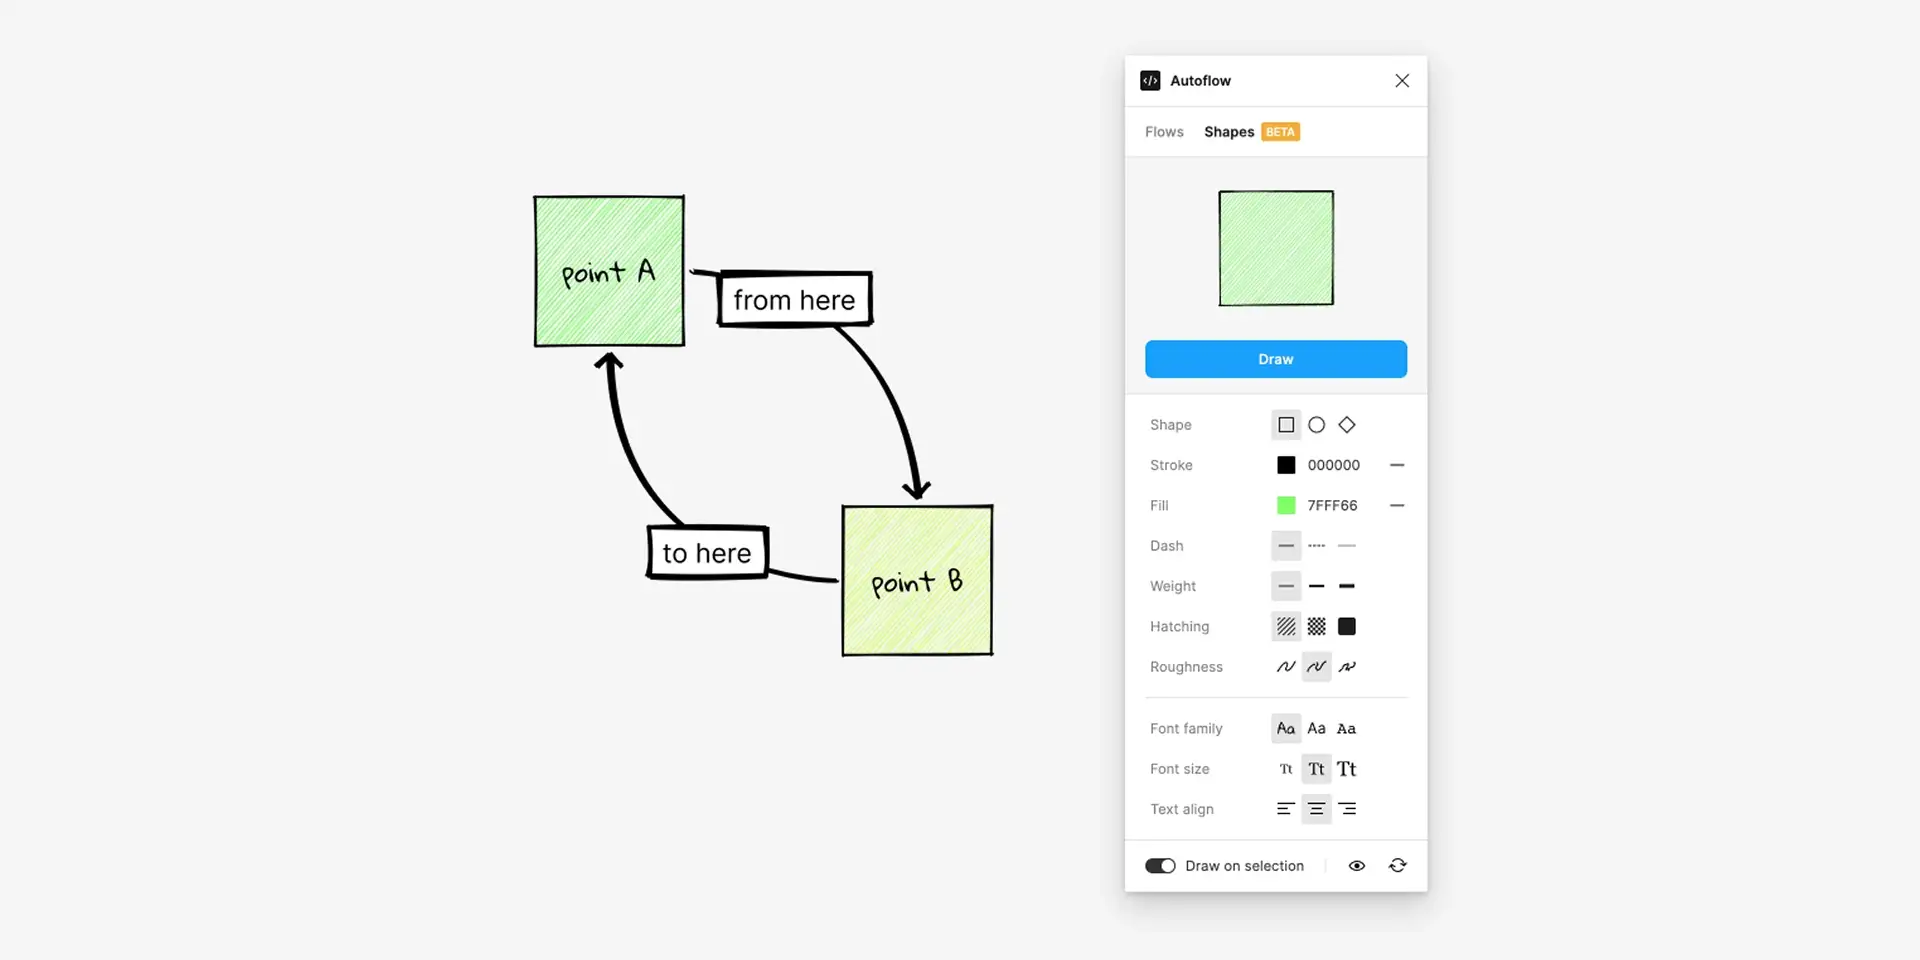Screen dimensions: 1920x960
Task: Open the black Stroke color swatch
Action: pyautogui.click(x=1286, y=465)
